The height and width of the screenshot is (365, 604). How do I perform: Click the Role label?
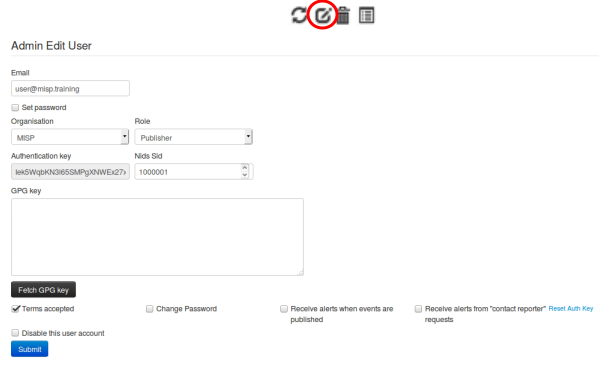[142, 121]
